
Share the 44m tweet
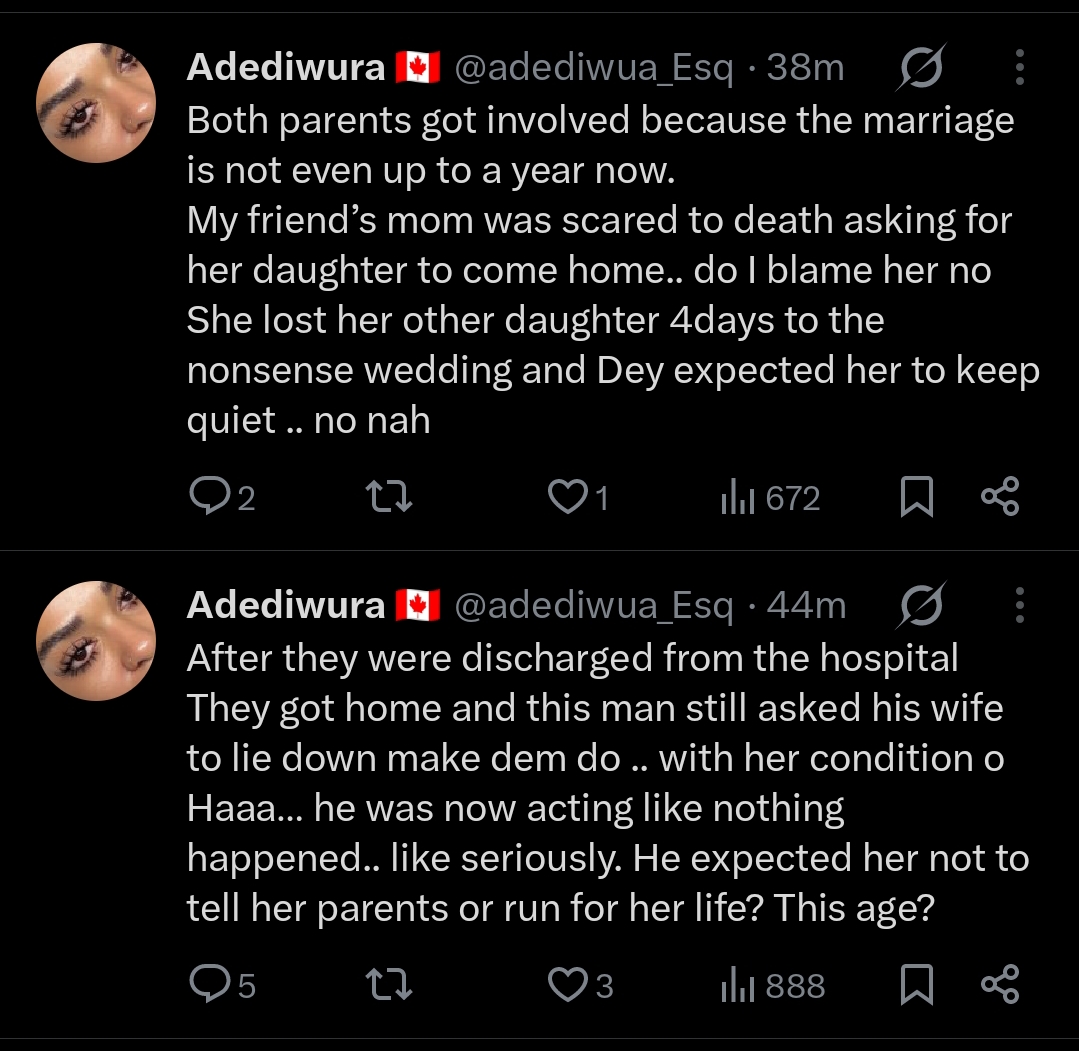(999, 985)
